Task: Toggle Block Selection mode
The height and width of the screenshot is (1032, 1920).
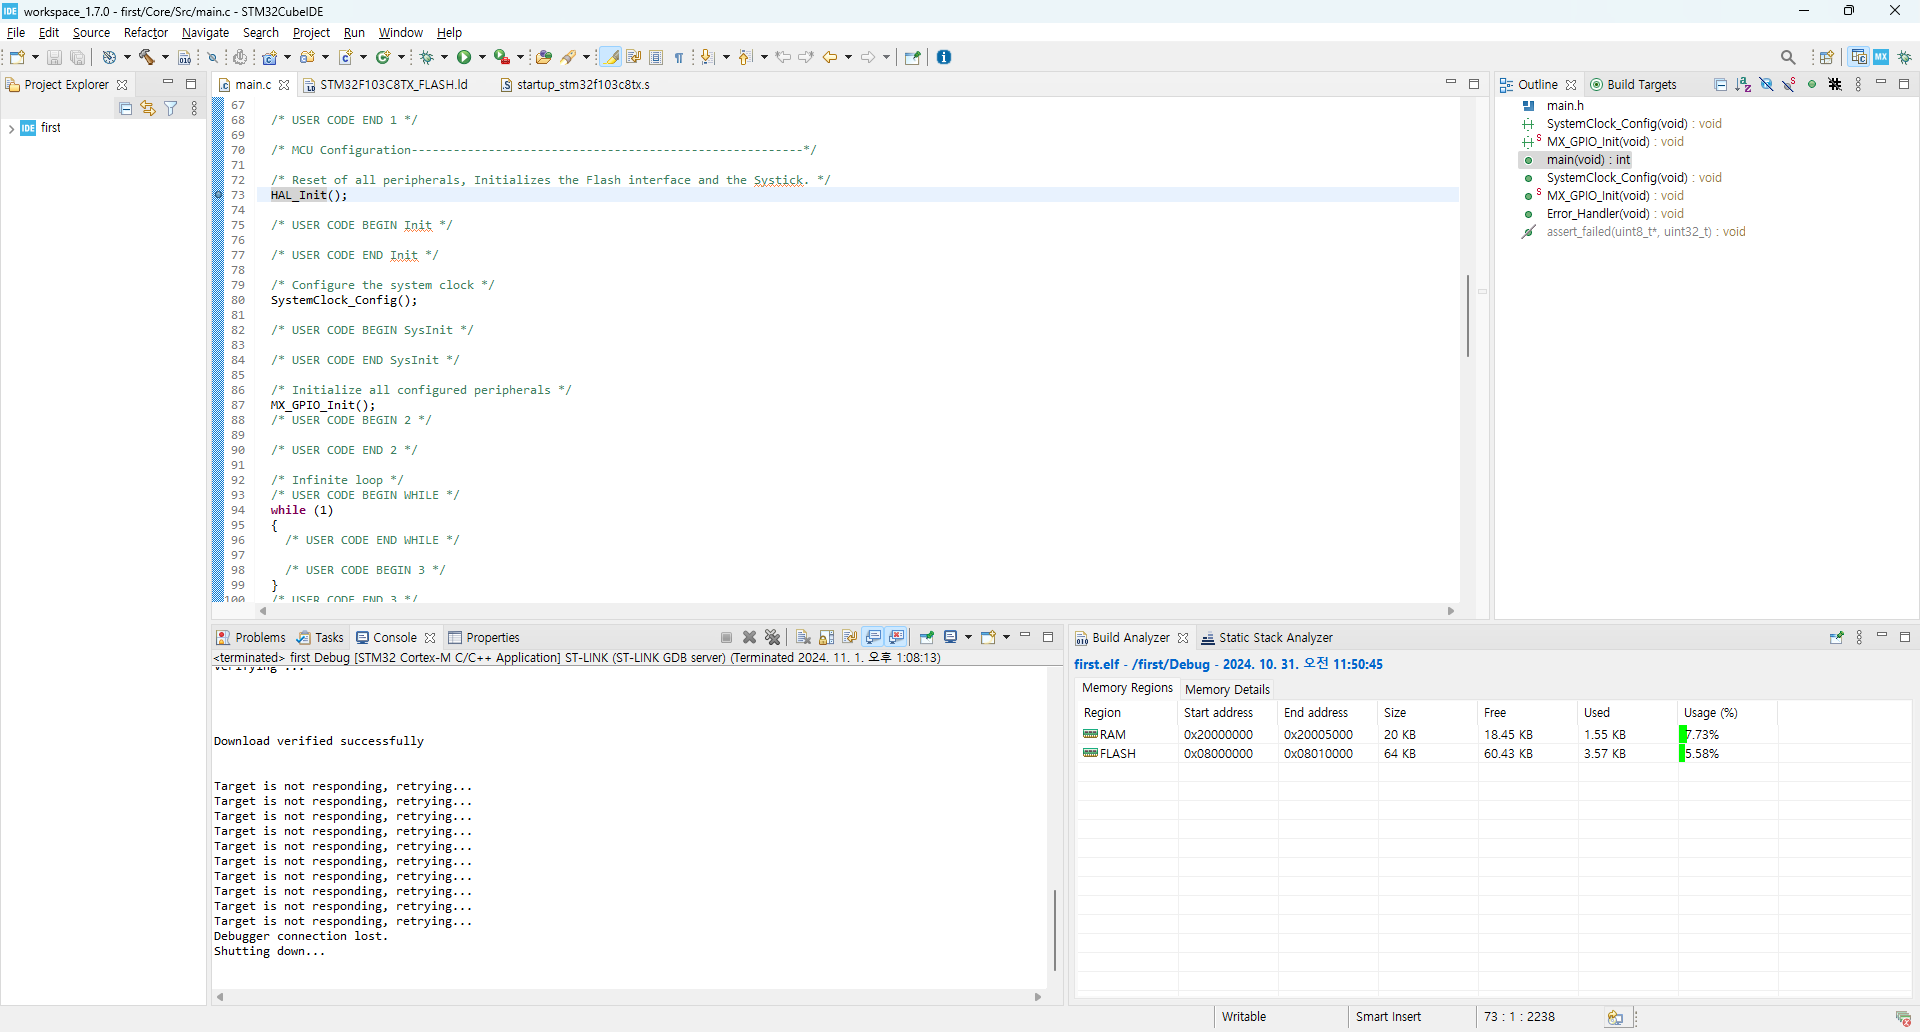Action: tap(656, 57)
